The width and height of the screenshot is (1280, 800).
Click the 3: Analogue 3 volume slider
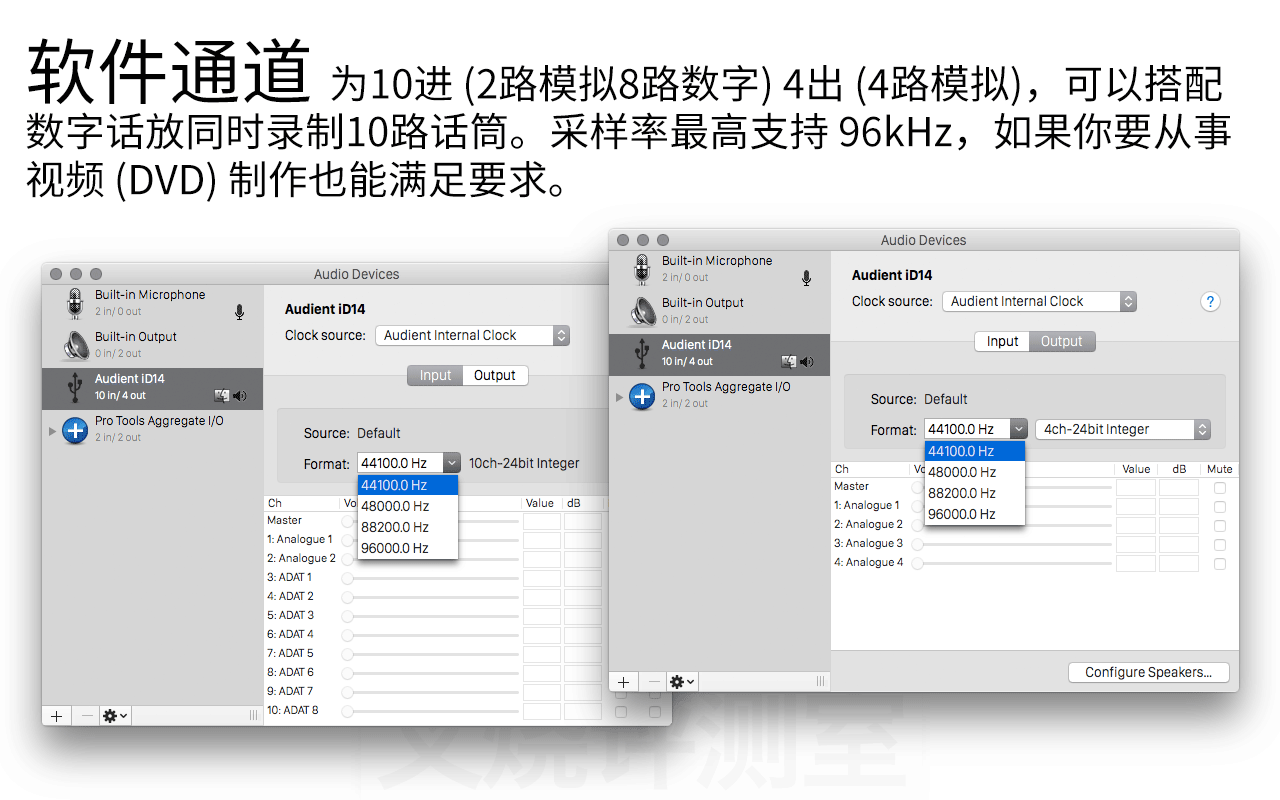[x=1011, y=545]
